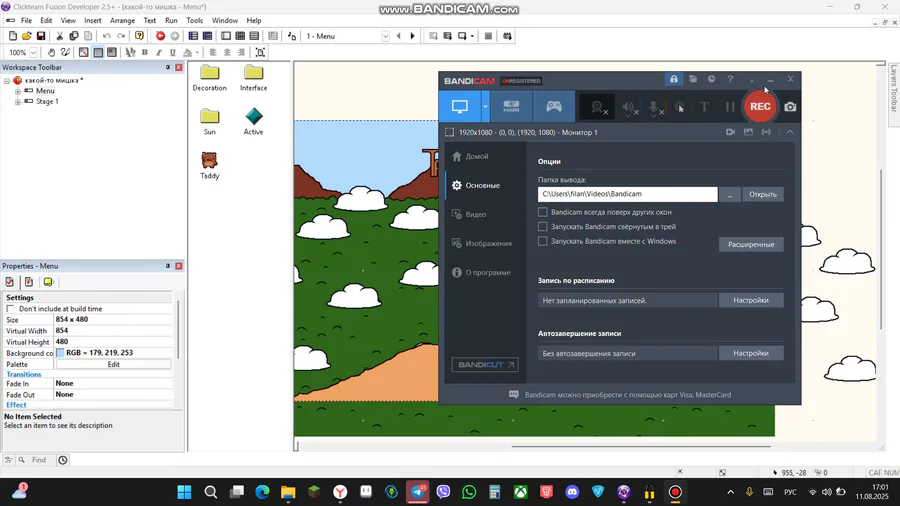Click the Background color swatch RGB 179,219,253
The width and height of the screenshot is (900, 506).
coord(60,353)
